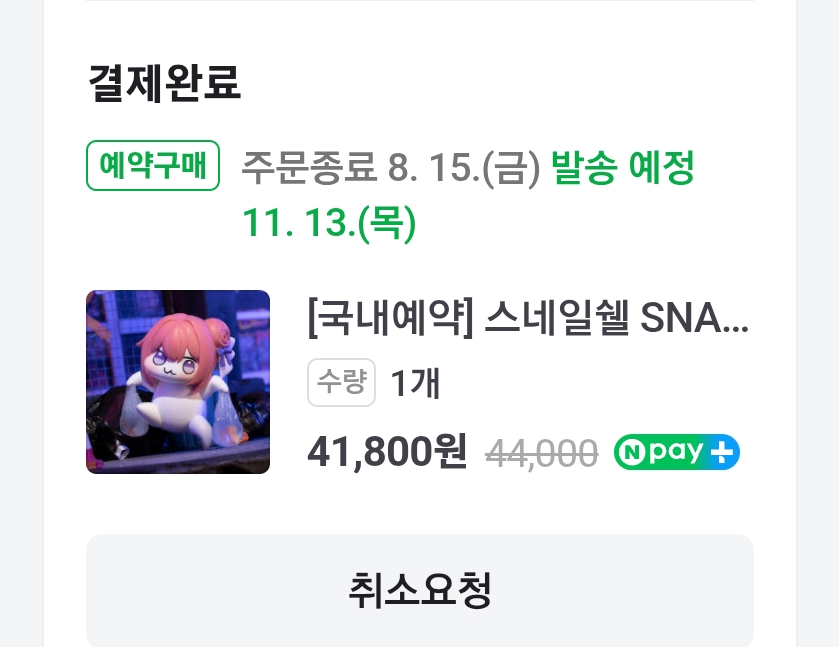Open the snail figure product thumbnail
Screen dimensions: 839x647
178,382
